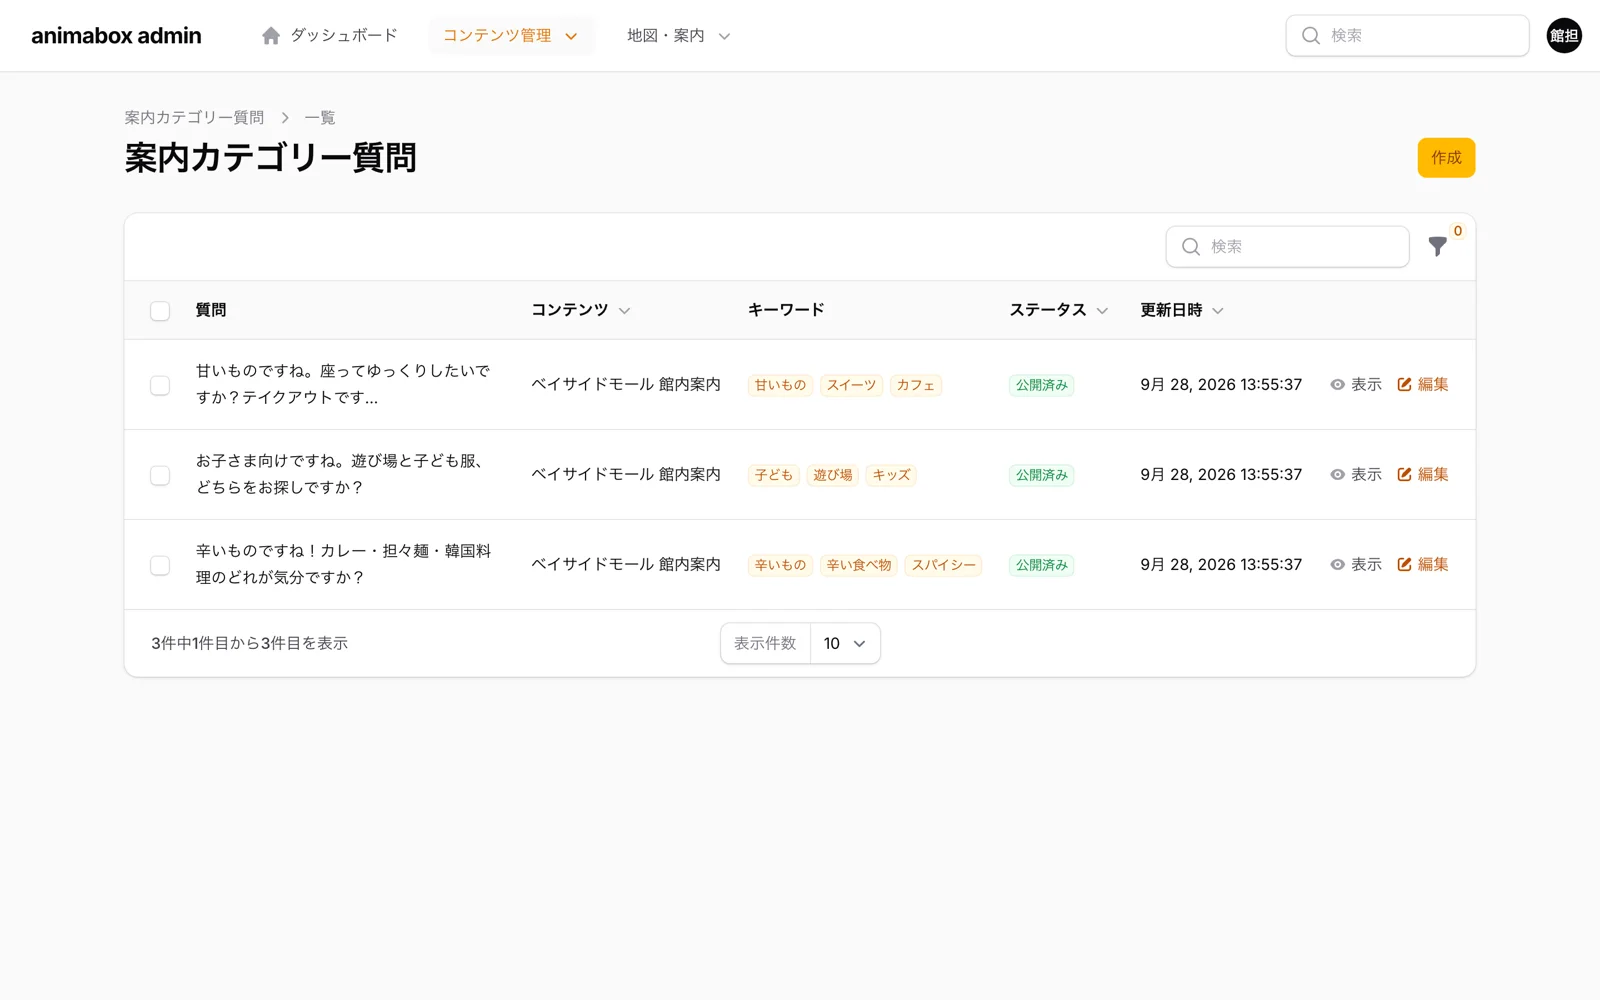Click the 遊び場 keyword tag
This screenshot has height=1000, width=1600.
(833, 475)
